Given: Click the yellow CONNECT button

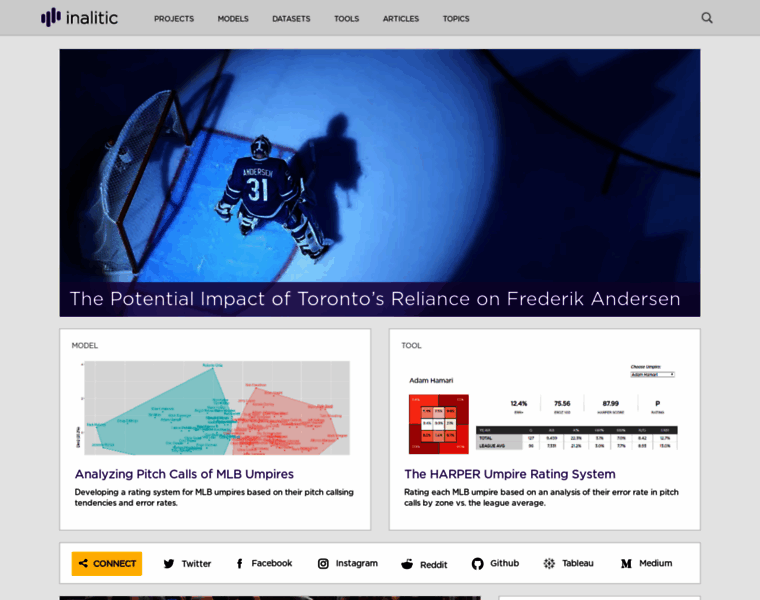Looking at the screenshot, I should [x=107, y=564].
